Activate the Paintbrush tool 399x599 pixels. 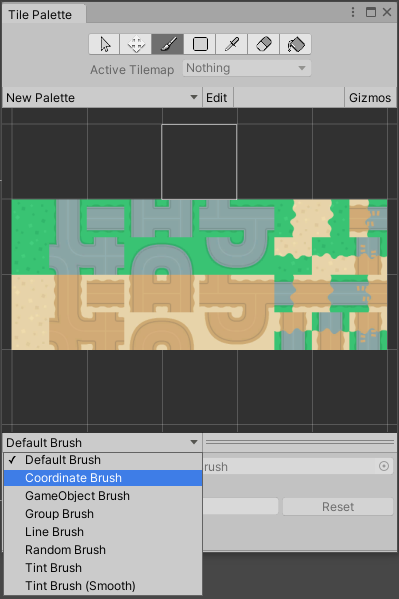click(x=168, y=44)
